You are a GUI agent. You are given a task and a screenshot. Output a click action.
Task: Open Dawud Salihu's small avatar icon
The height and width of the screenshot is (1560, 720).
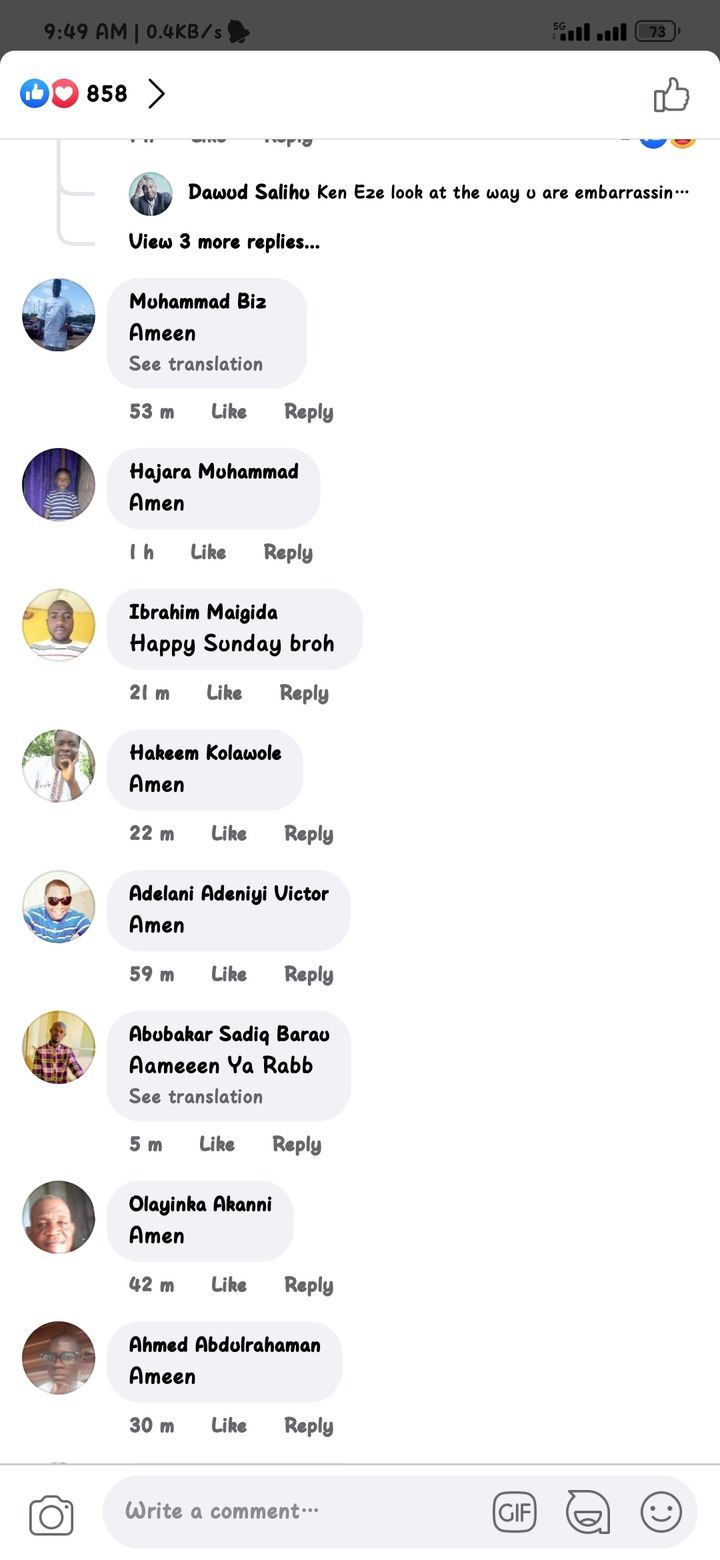point(150,194)
